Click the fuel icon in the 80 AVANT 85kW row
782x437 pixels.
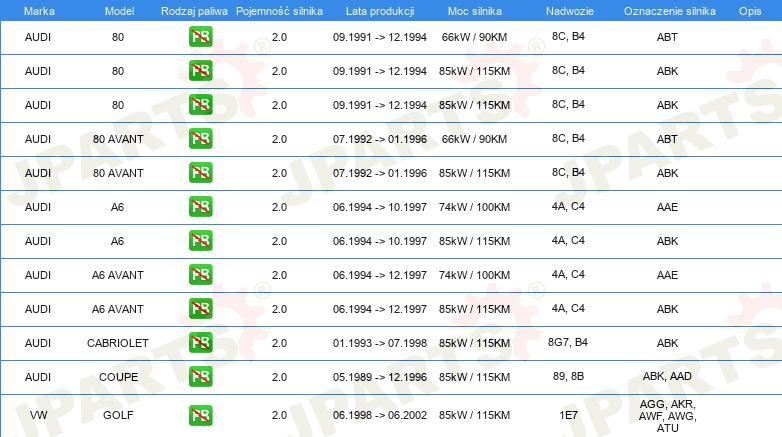pyautogui.click(x=200, y=173)
